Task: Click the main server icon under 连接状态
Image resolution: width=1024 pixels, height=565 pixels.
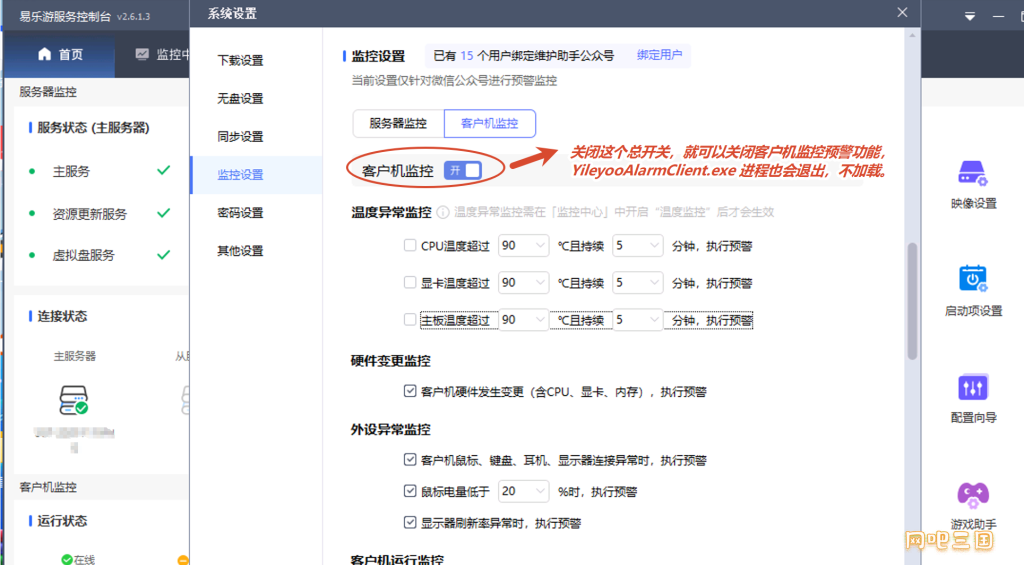Action: point(73,400)
